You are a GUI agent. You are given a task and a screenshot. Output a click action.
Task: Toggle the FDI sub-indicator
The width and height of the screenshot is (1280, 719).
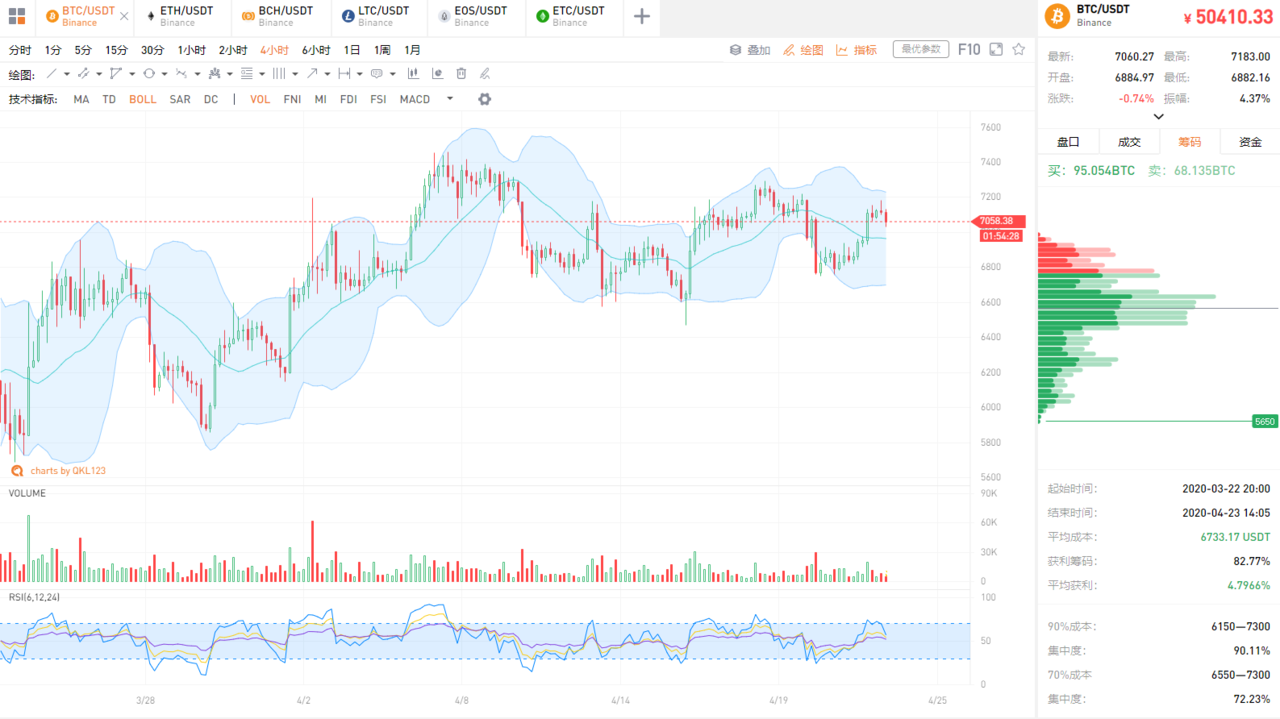[x=348, y=99]
